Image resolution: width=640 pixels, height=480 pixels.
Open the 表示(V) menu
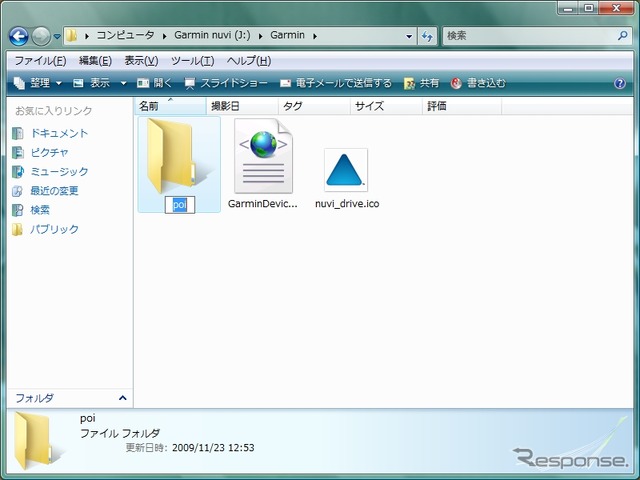pos(141,61)
